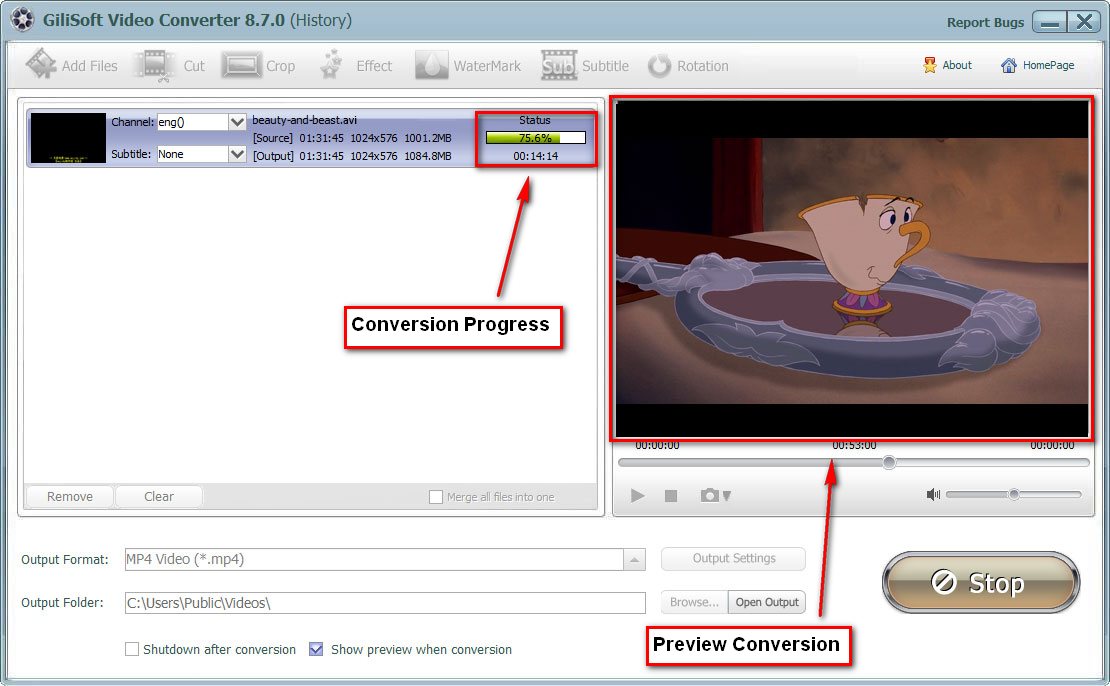Open Output Settings
The width and height of the screenshot is (1110, 686).
[x=733, y=559]
